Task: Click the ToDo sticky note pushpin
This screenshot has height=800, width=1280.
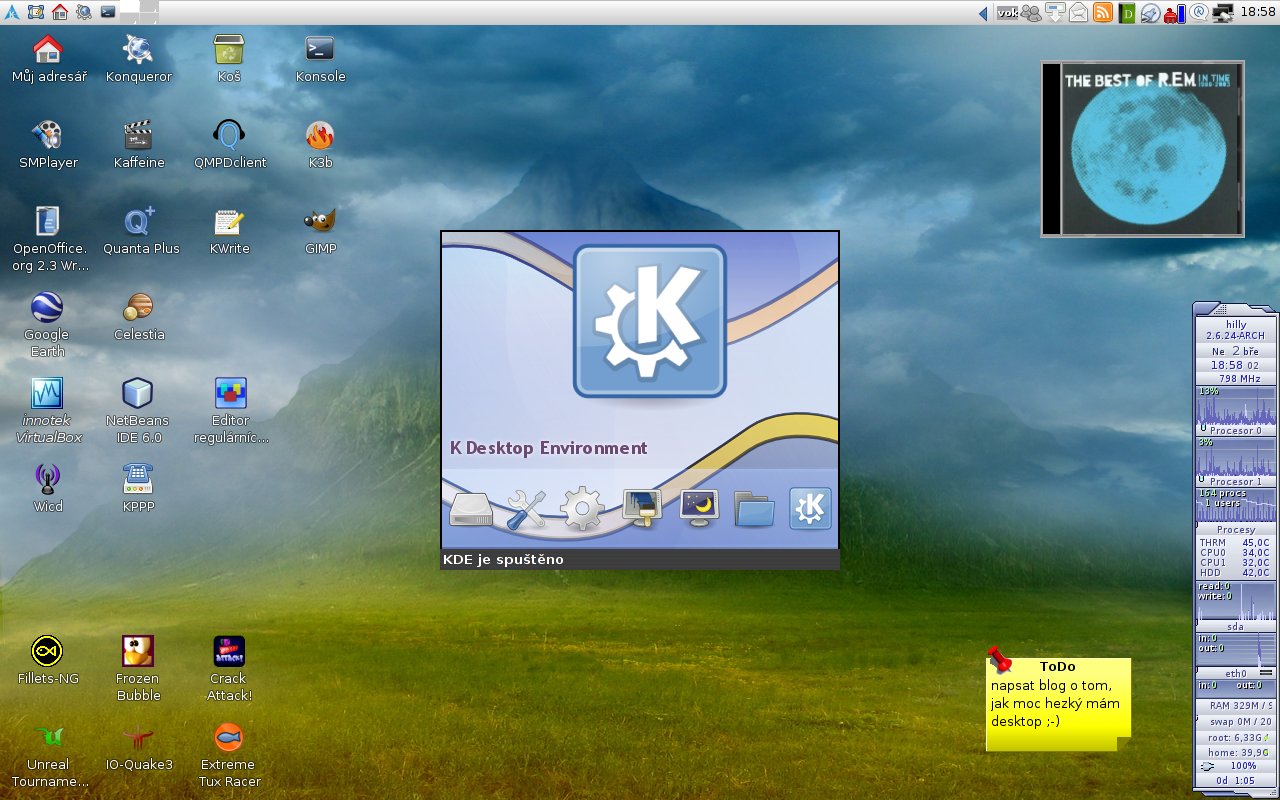Action: [x=999, y=658]
